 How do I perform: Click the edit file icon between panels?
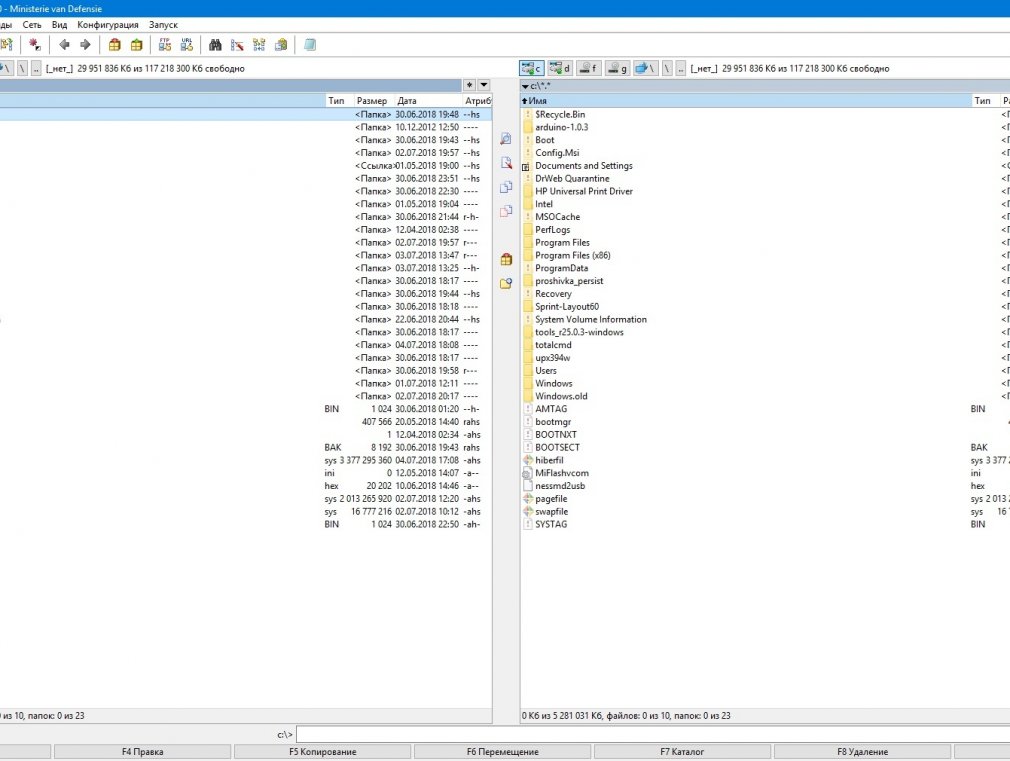click(506, 162)
